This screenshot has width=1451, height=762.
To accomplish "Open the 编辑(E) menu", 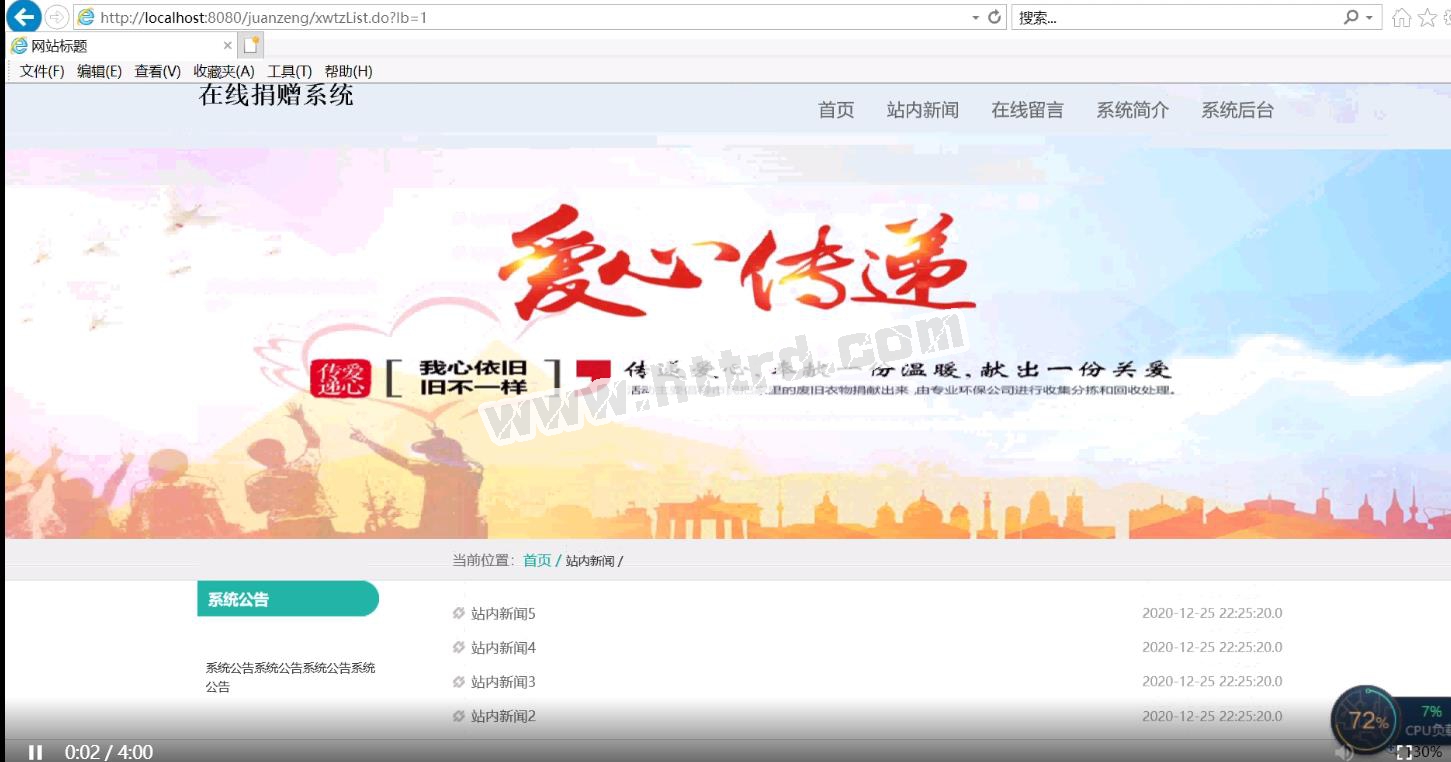I will pos(99,71).
